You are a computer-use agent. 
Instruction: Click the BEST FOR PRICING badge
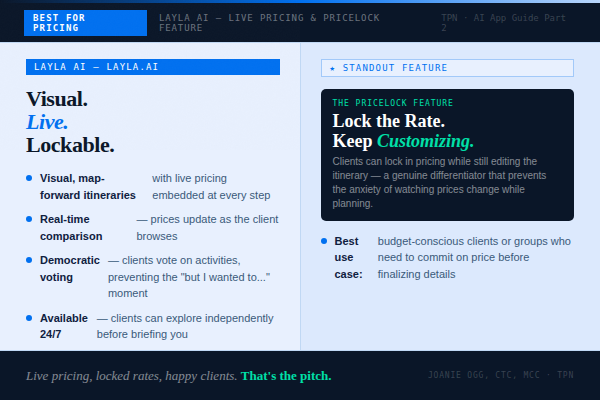pyautogui.click(x=85, y=23)
